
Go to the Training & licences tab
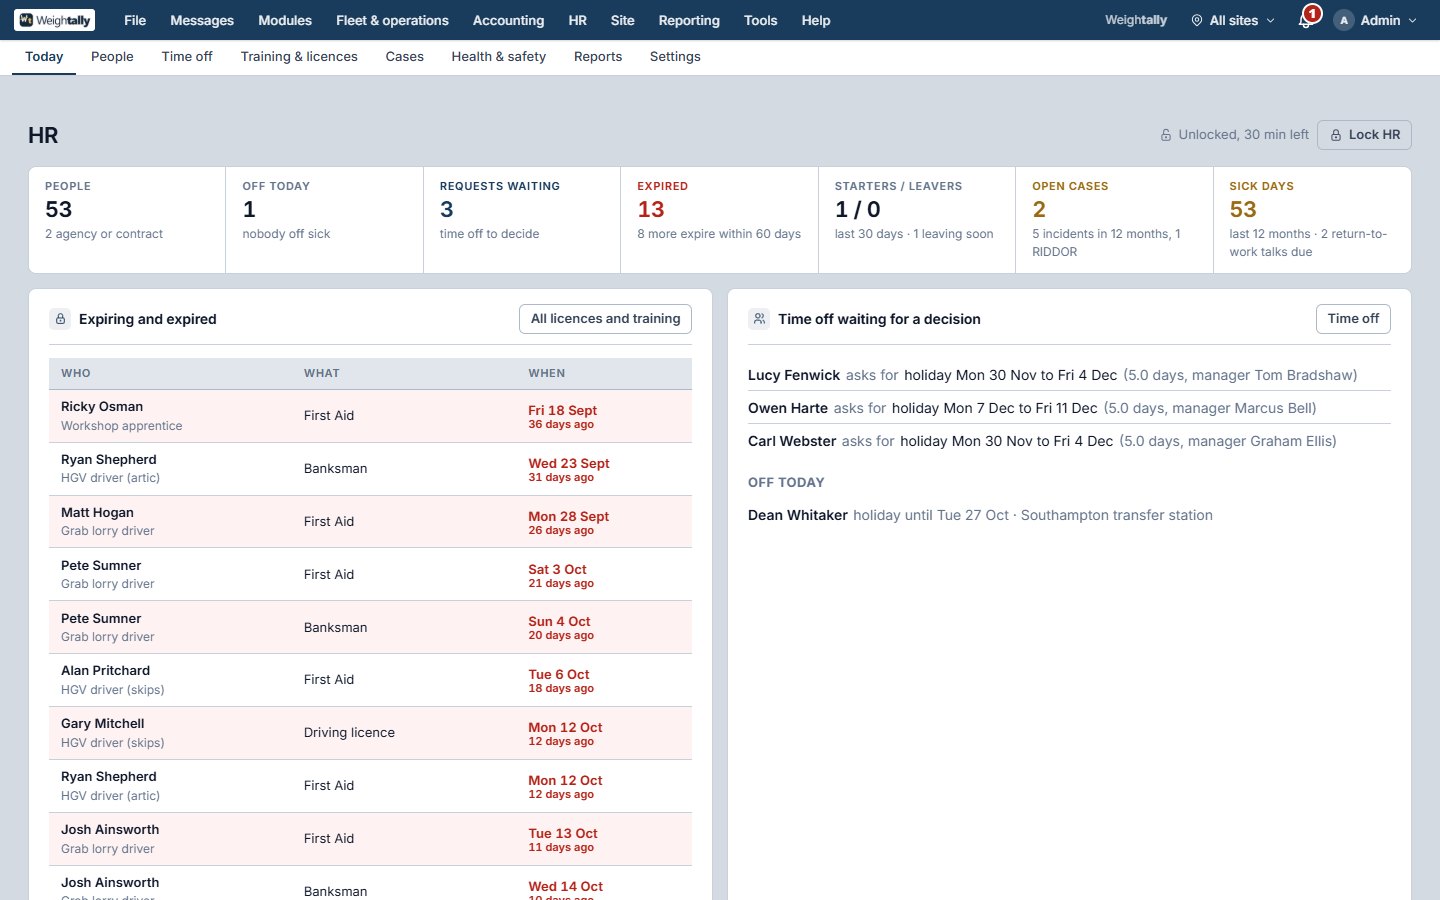click(x=299, y=57)
